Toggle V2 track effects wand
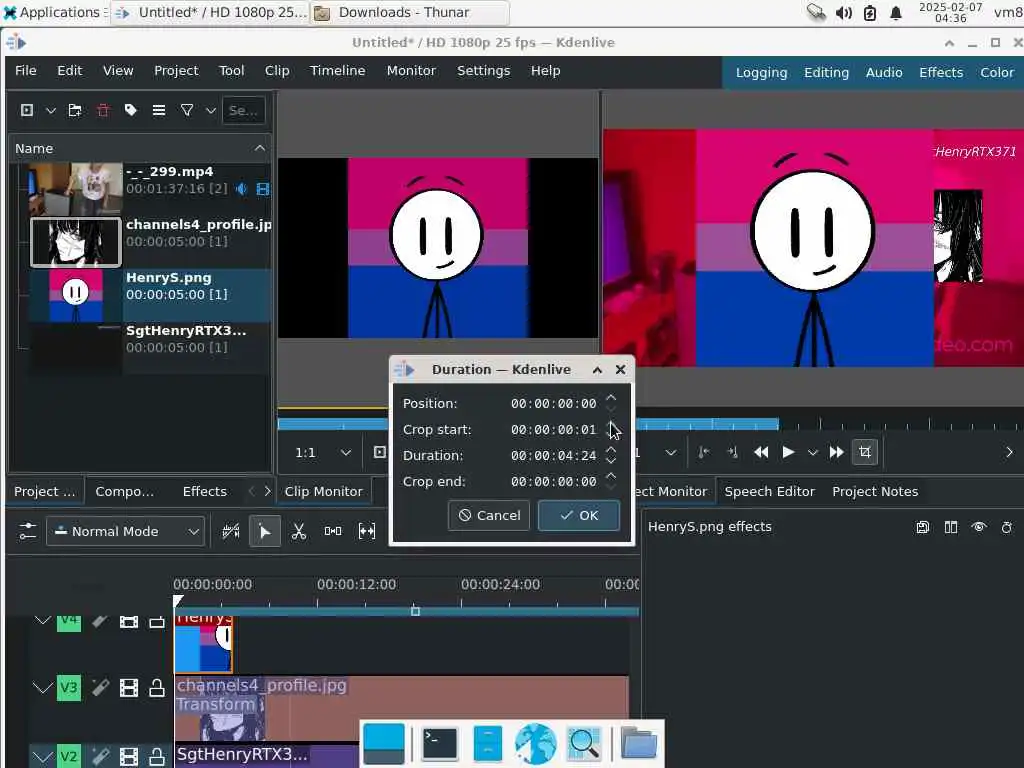 pos(100,756)
